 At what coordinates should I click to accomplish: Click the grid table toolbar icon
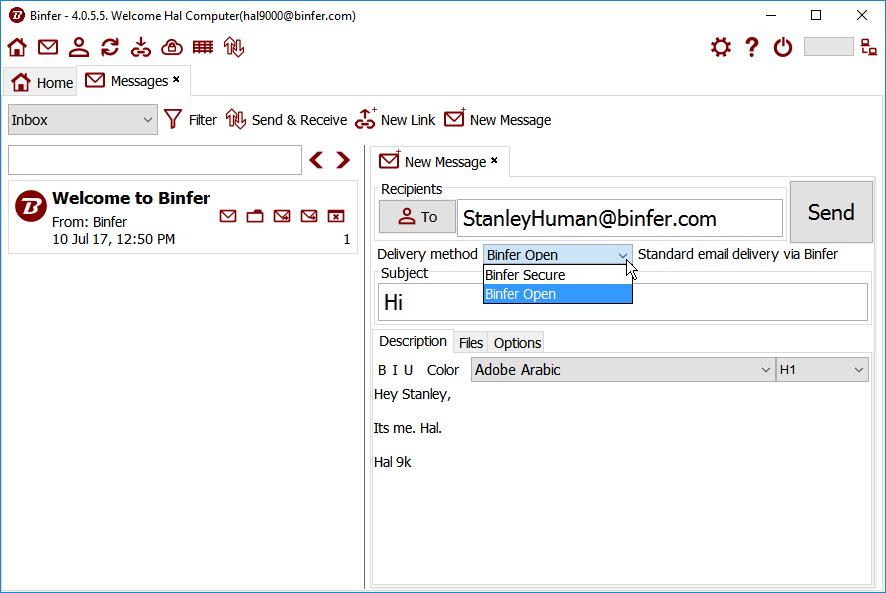(203, 47)
